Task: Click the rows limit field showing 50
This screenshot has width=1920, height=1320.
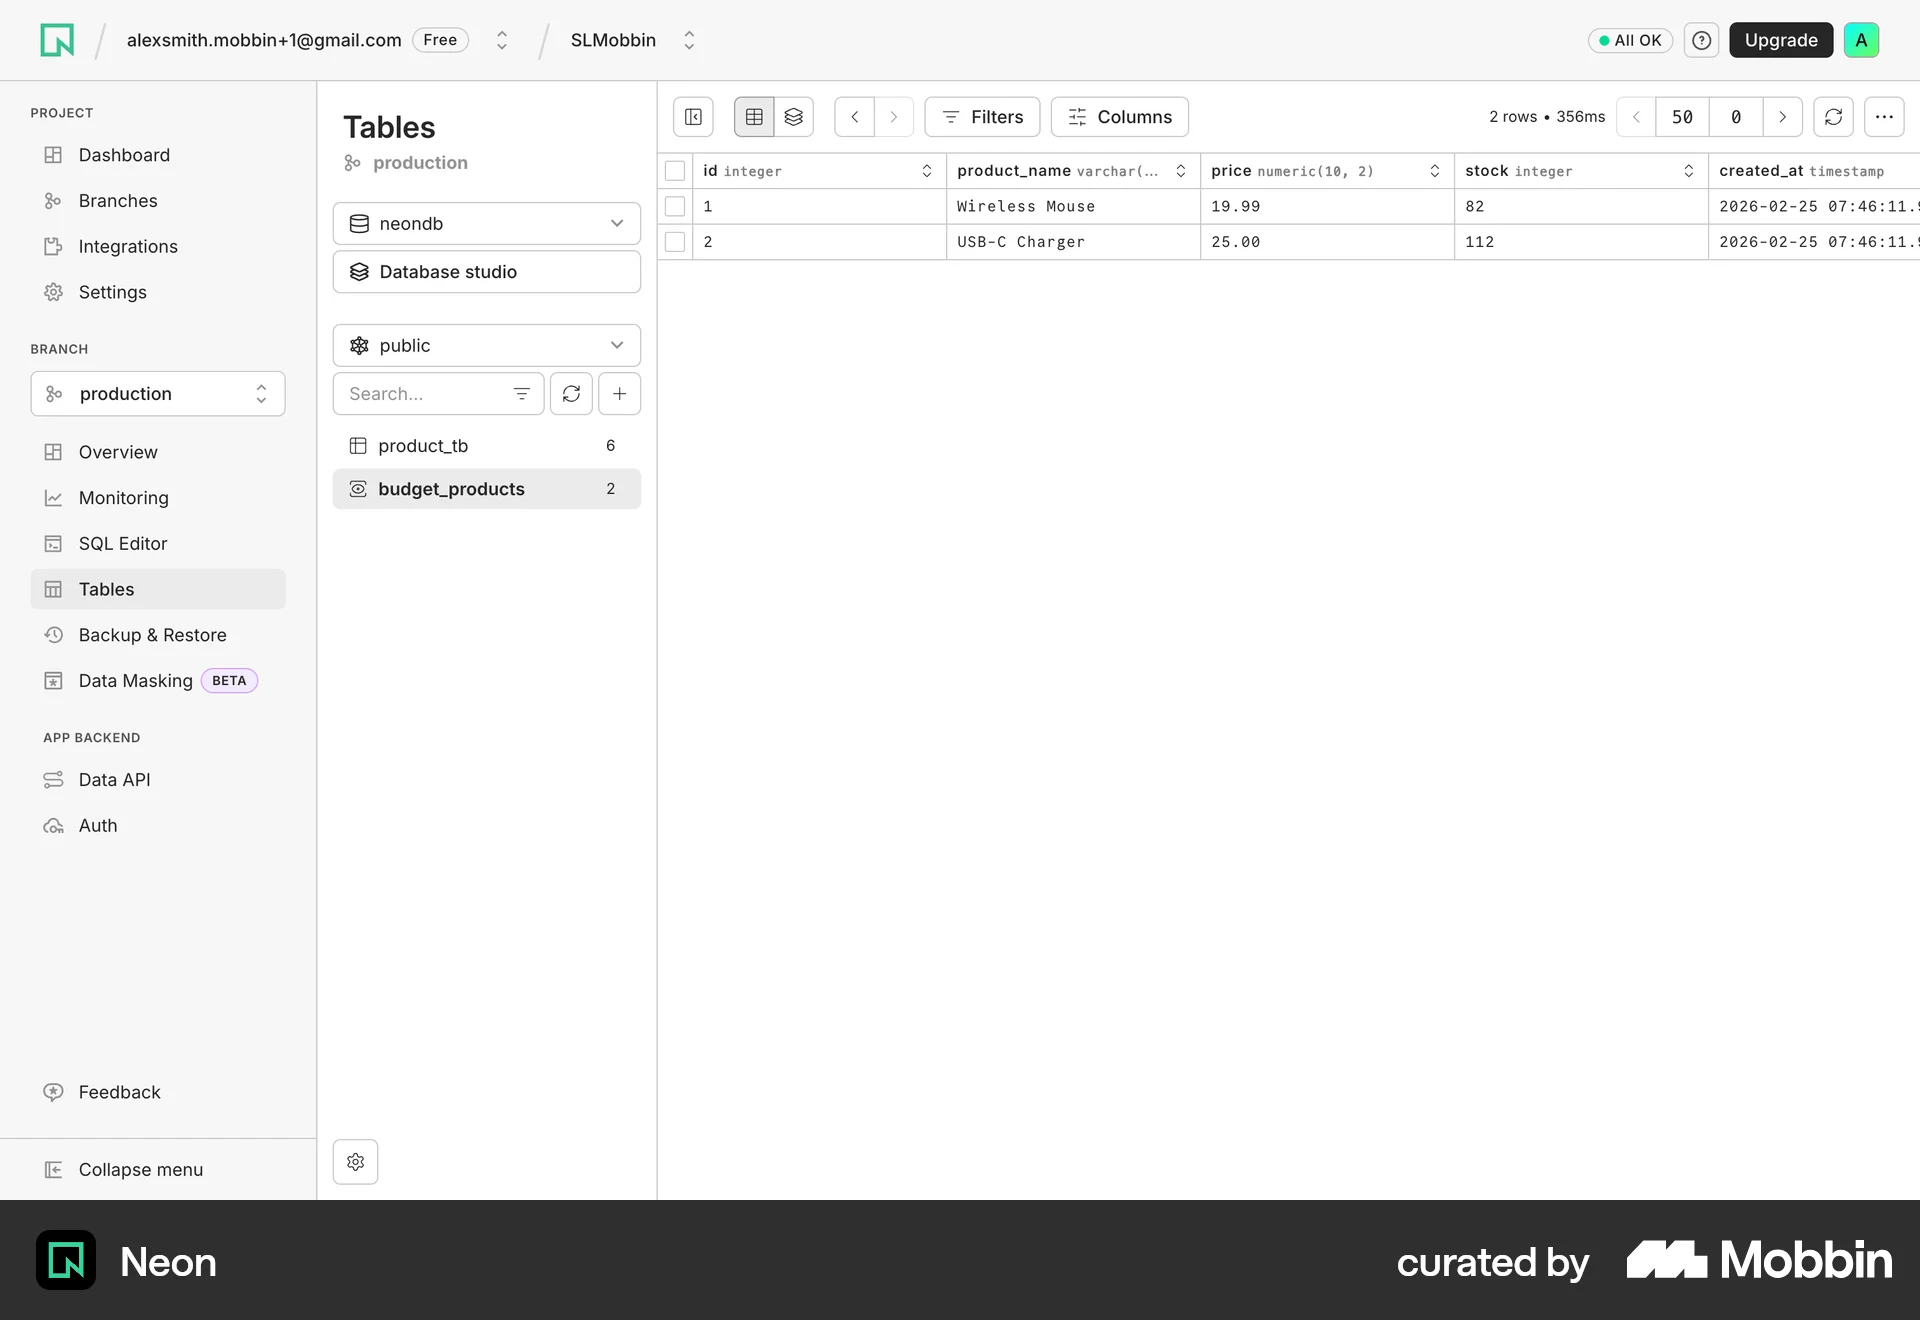Action: point(1682,117)
